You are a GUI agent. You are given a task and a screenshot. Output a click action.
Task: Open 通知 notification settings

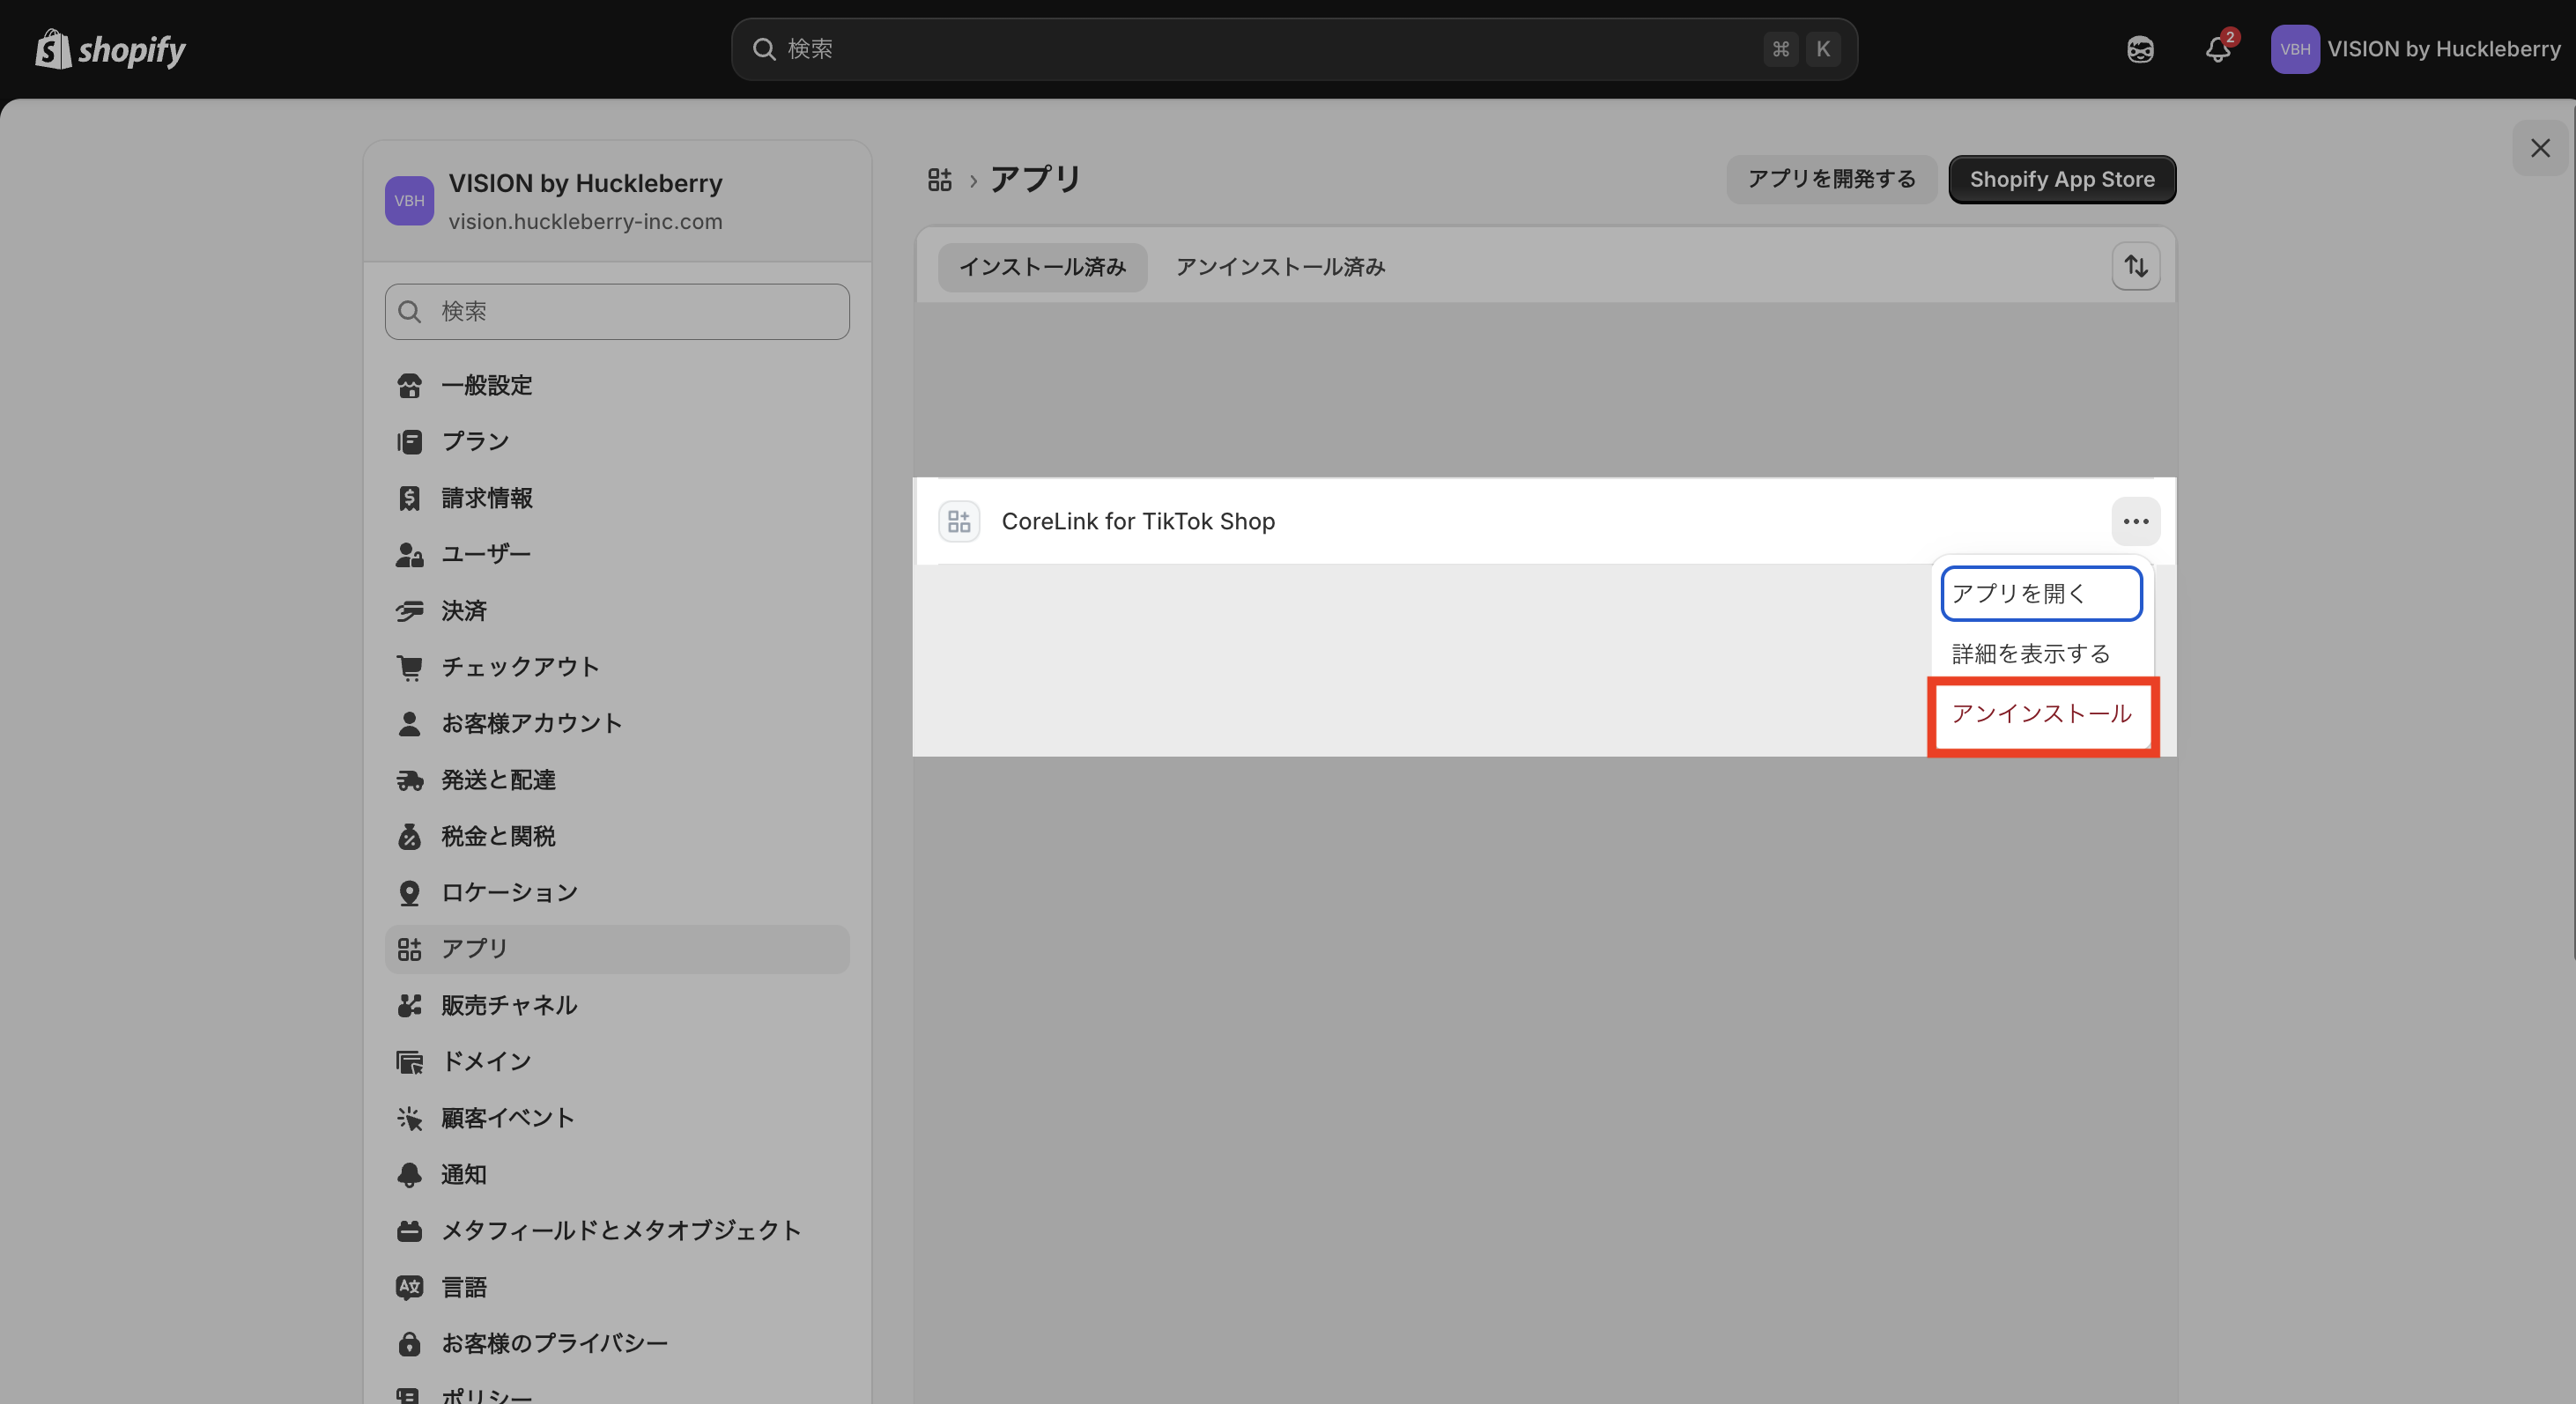tap(464, 1174)
